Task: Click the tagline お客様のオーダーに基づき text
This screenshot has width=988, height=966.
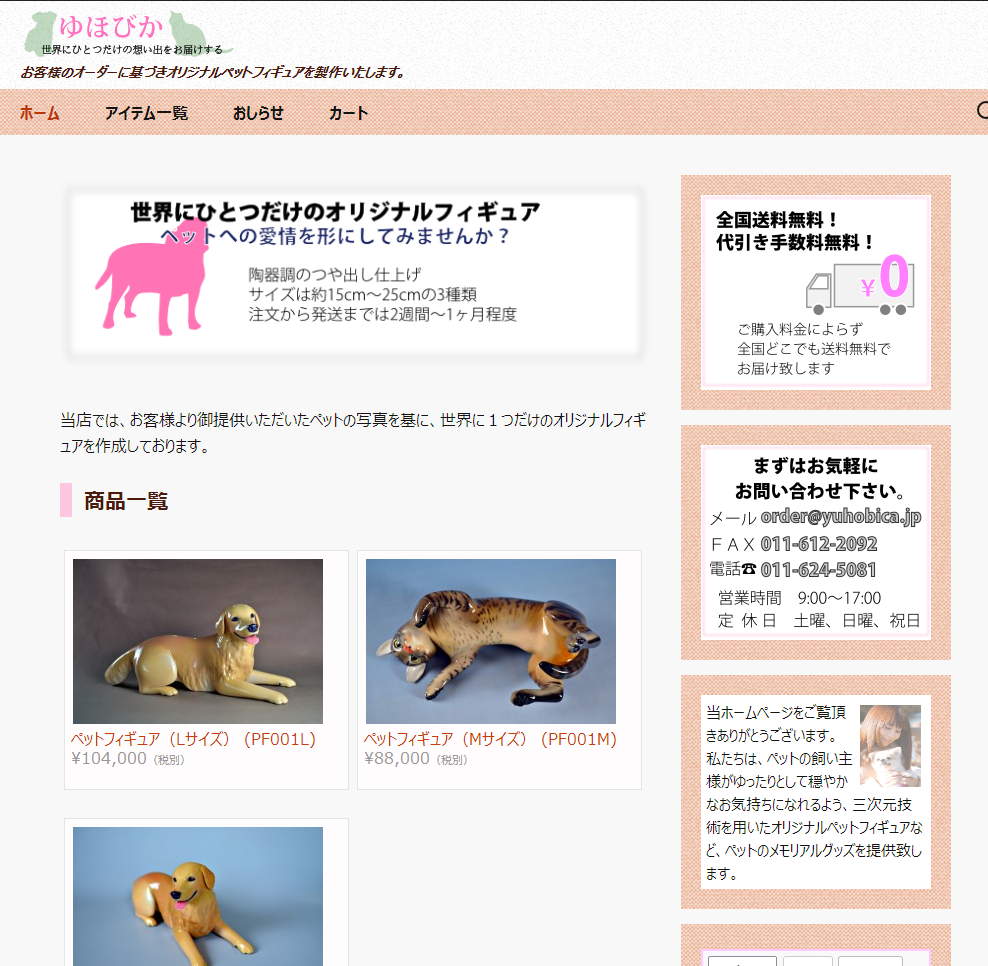Action: pos(214,72)
